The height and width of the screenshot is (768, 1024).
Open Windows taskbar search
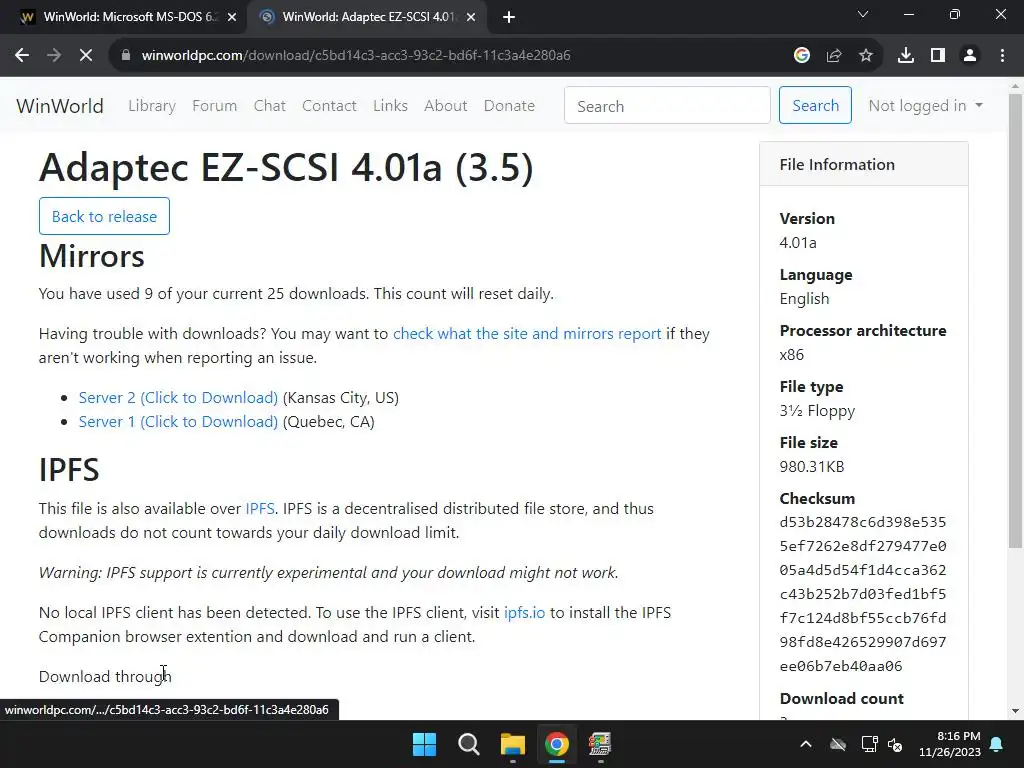tap(468, 744)
